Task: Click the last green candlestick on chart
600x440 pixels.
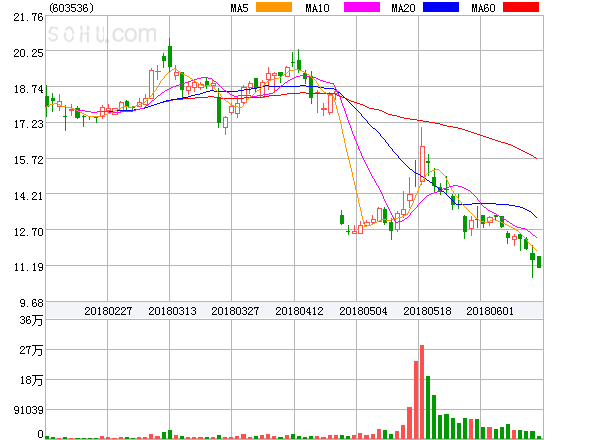Action: 539,262
